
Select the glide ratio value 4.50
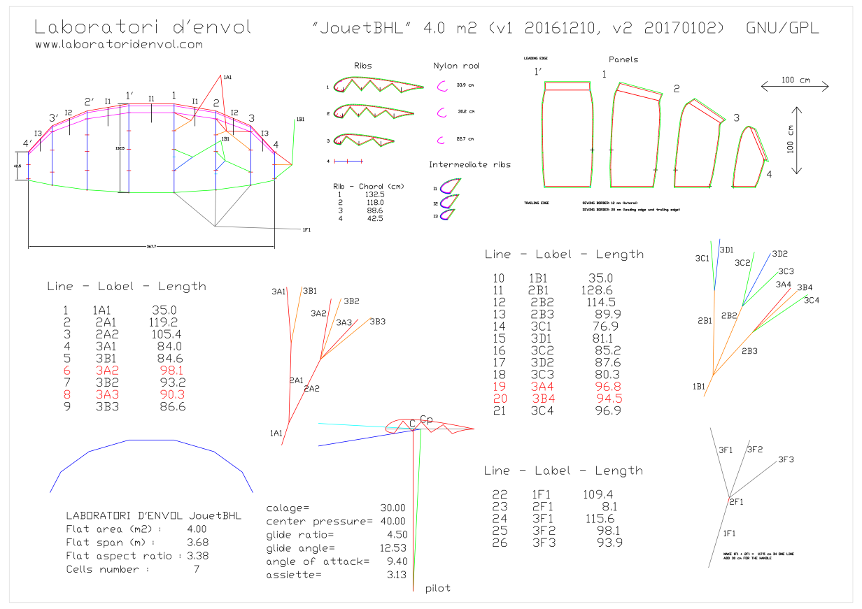(x=397, y=535)
